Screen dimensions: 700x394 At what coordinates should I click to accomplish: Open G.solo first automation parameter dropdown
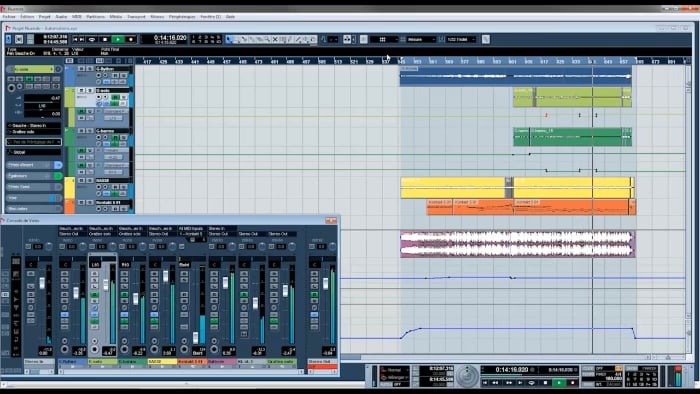tap(116, 111)
